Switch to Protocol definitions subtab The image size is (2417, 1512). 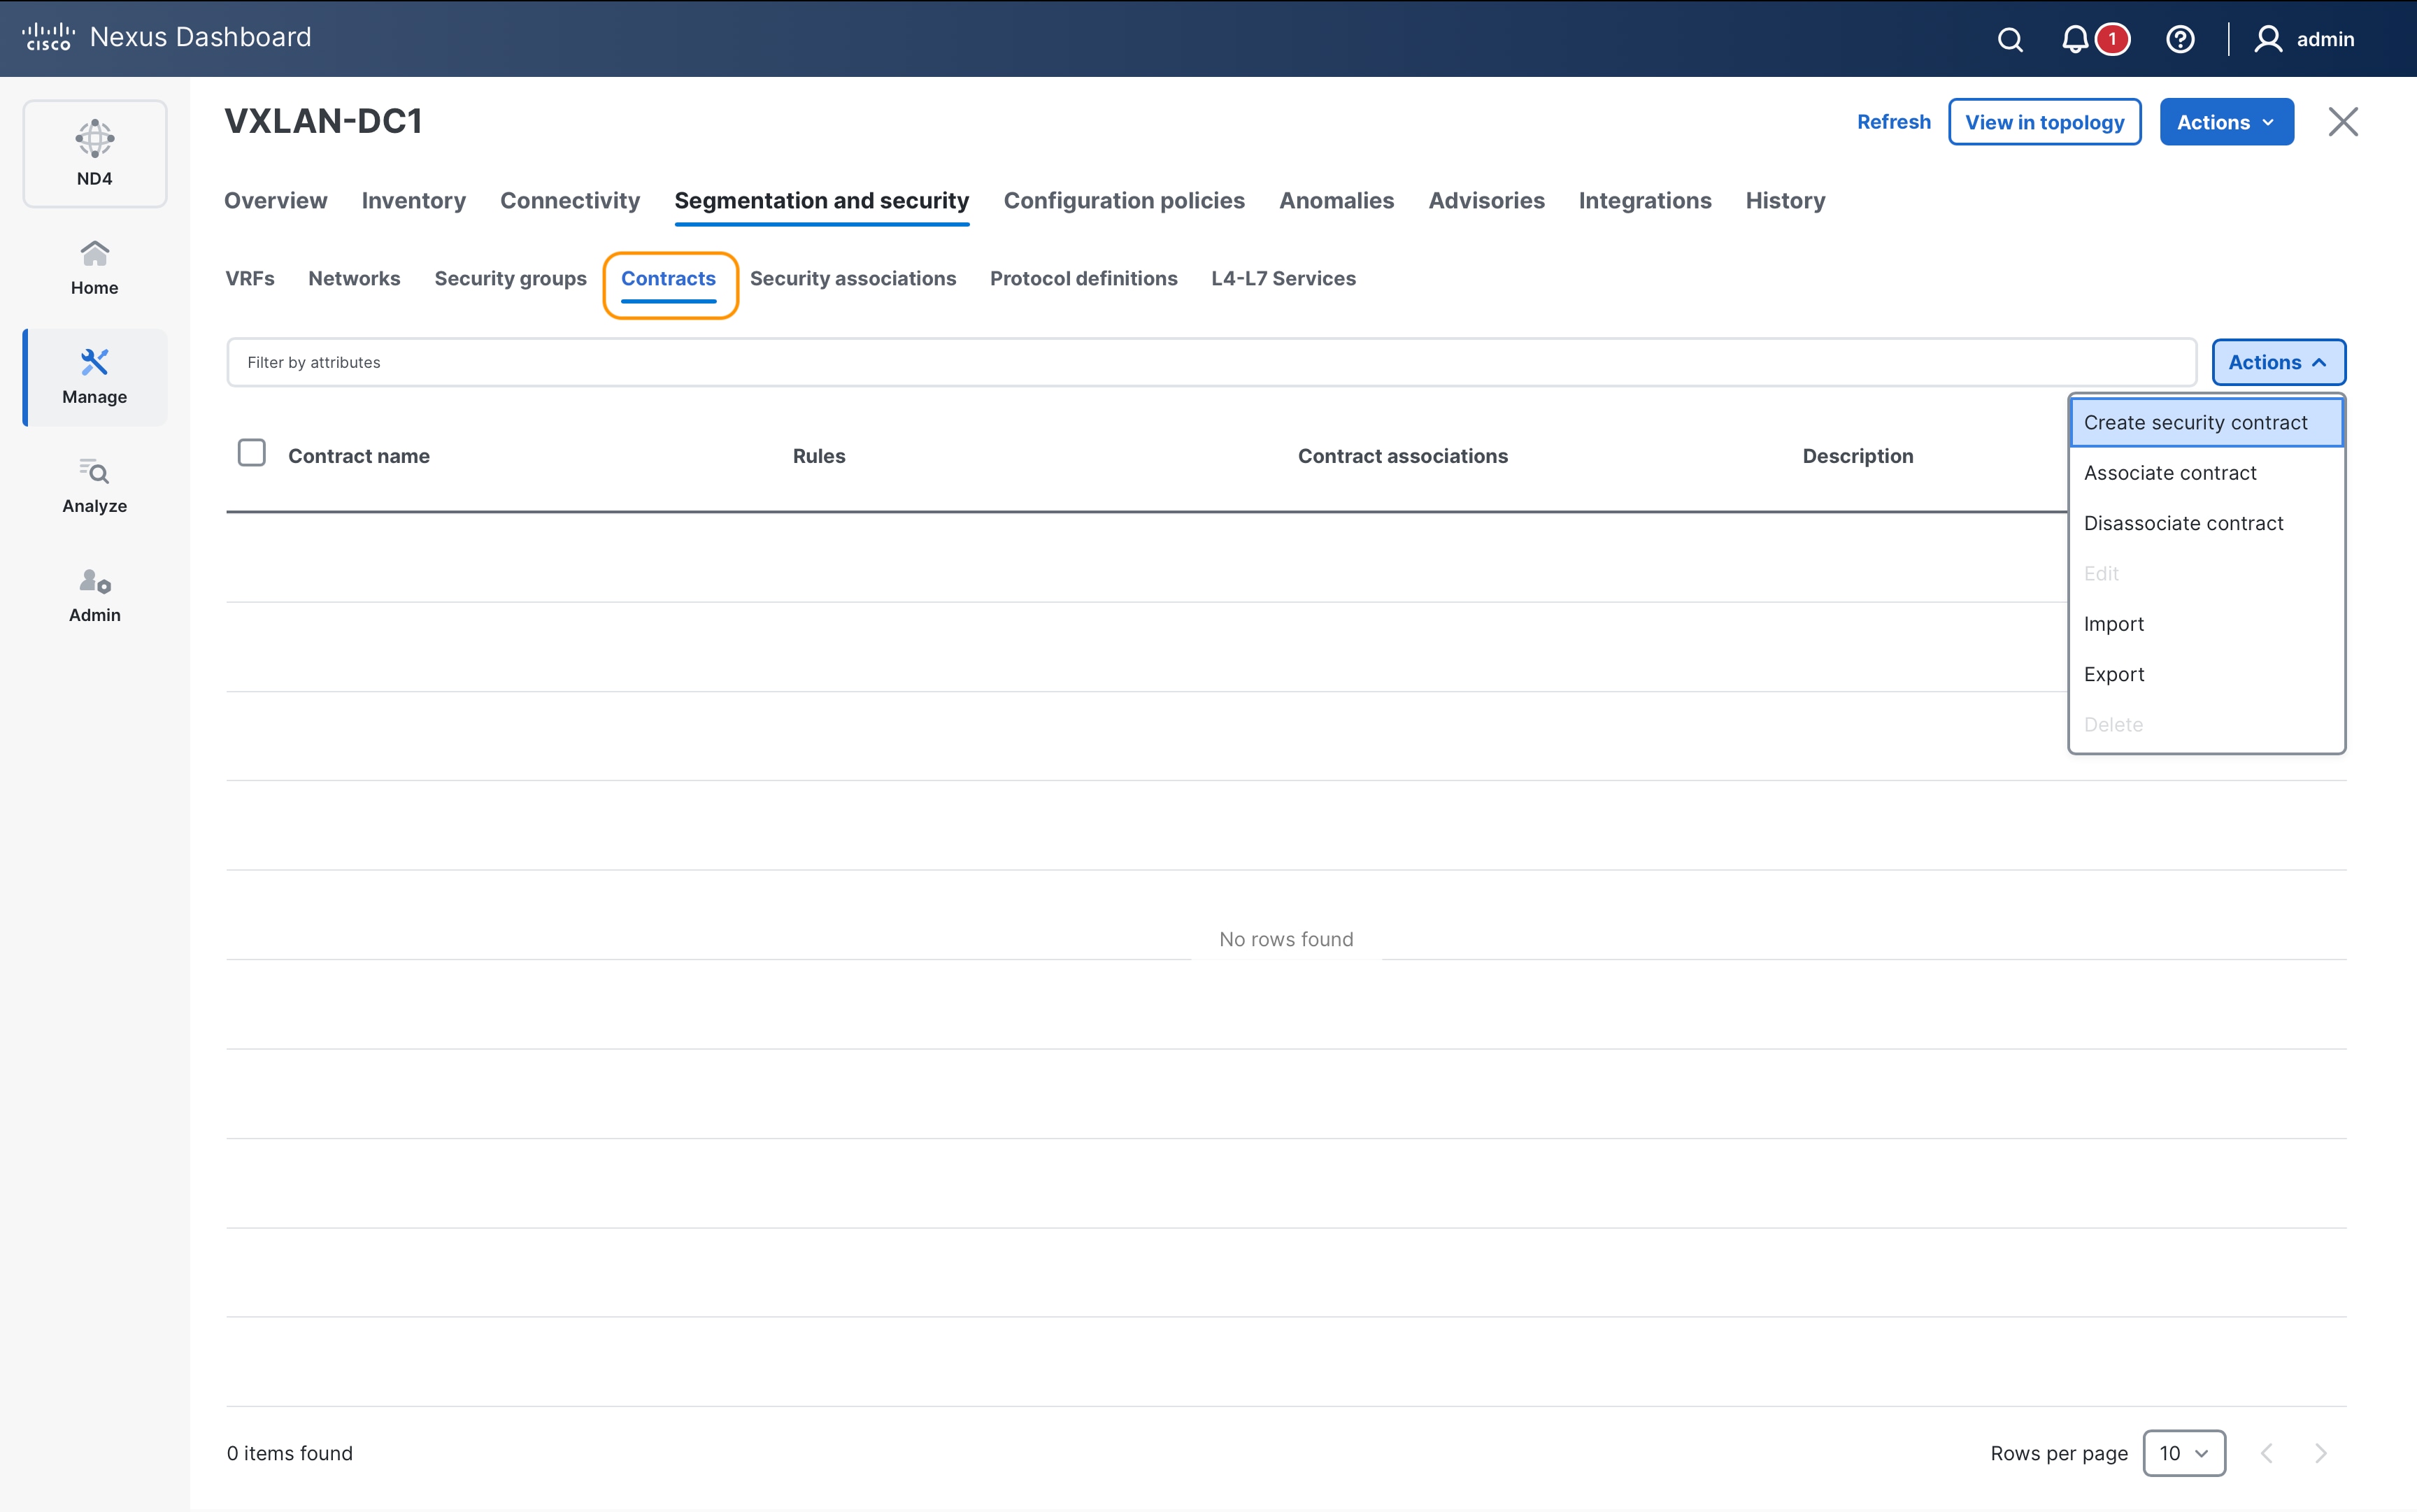(1083, 278)
